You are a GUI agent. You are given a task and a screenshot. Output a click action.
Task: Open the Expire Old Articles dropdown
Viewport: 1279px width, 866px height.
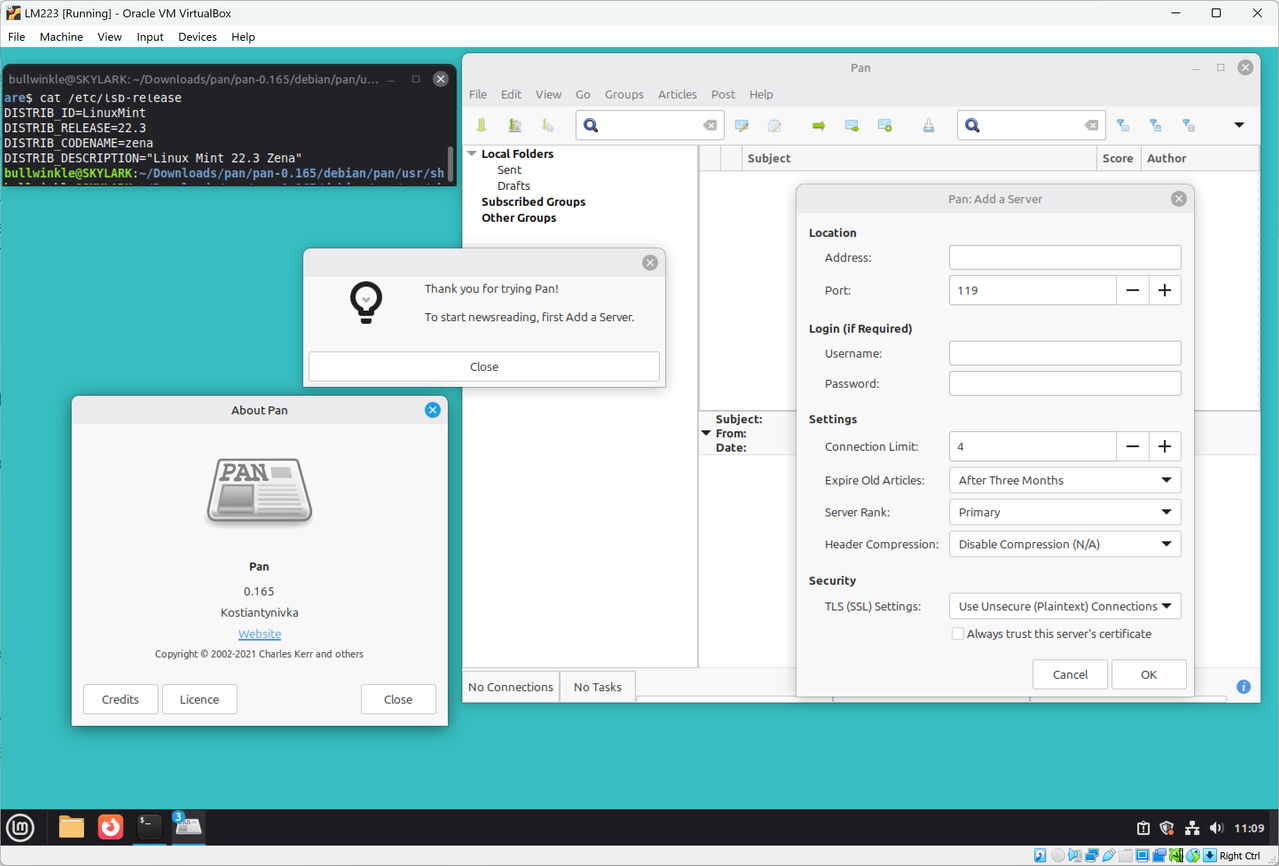pyautogui.click(x=1064, y=480)
